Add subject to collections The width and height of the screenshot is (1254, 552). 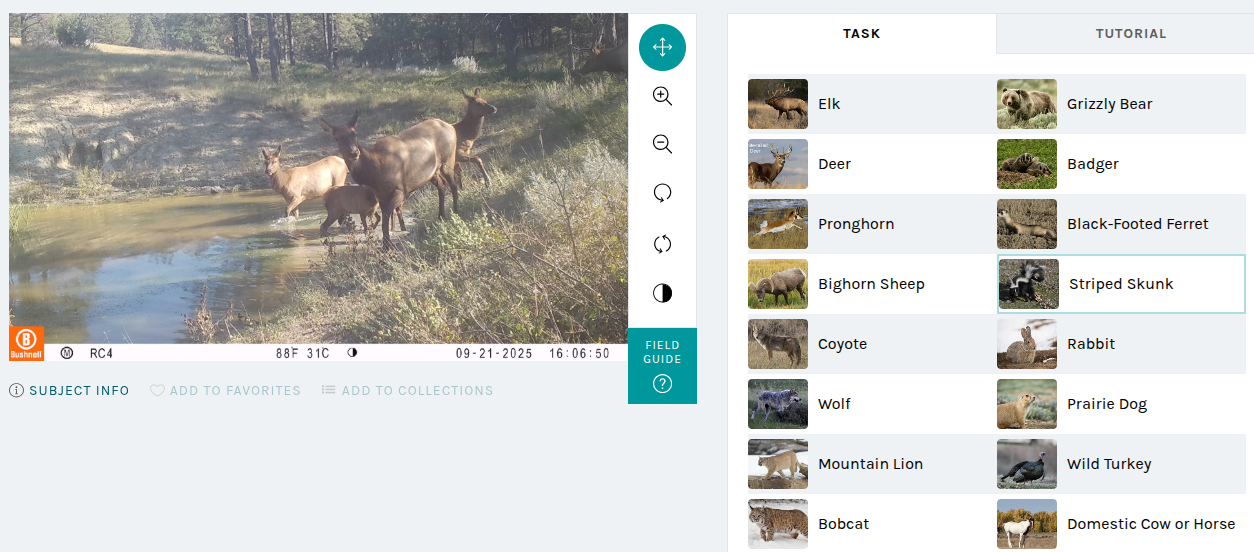click(x=407, y=391)
